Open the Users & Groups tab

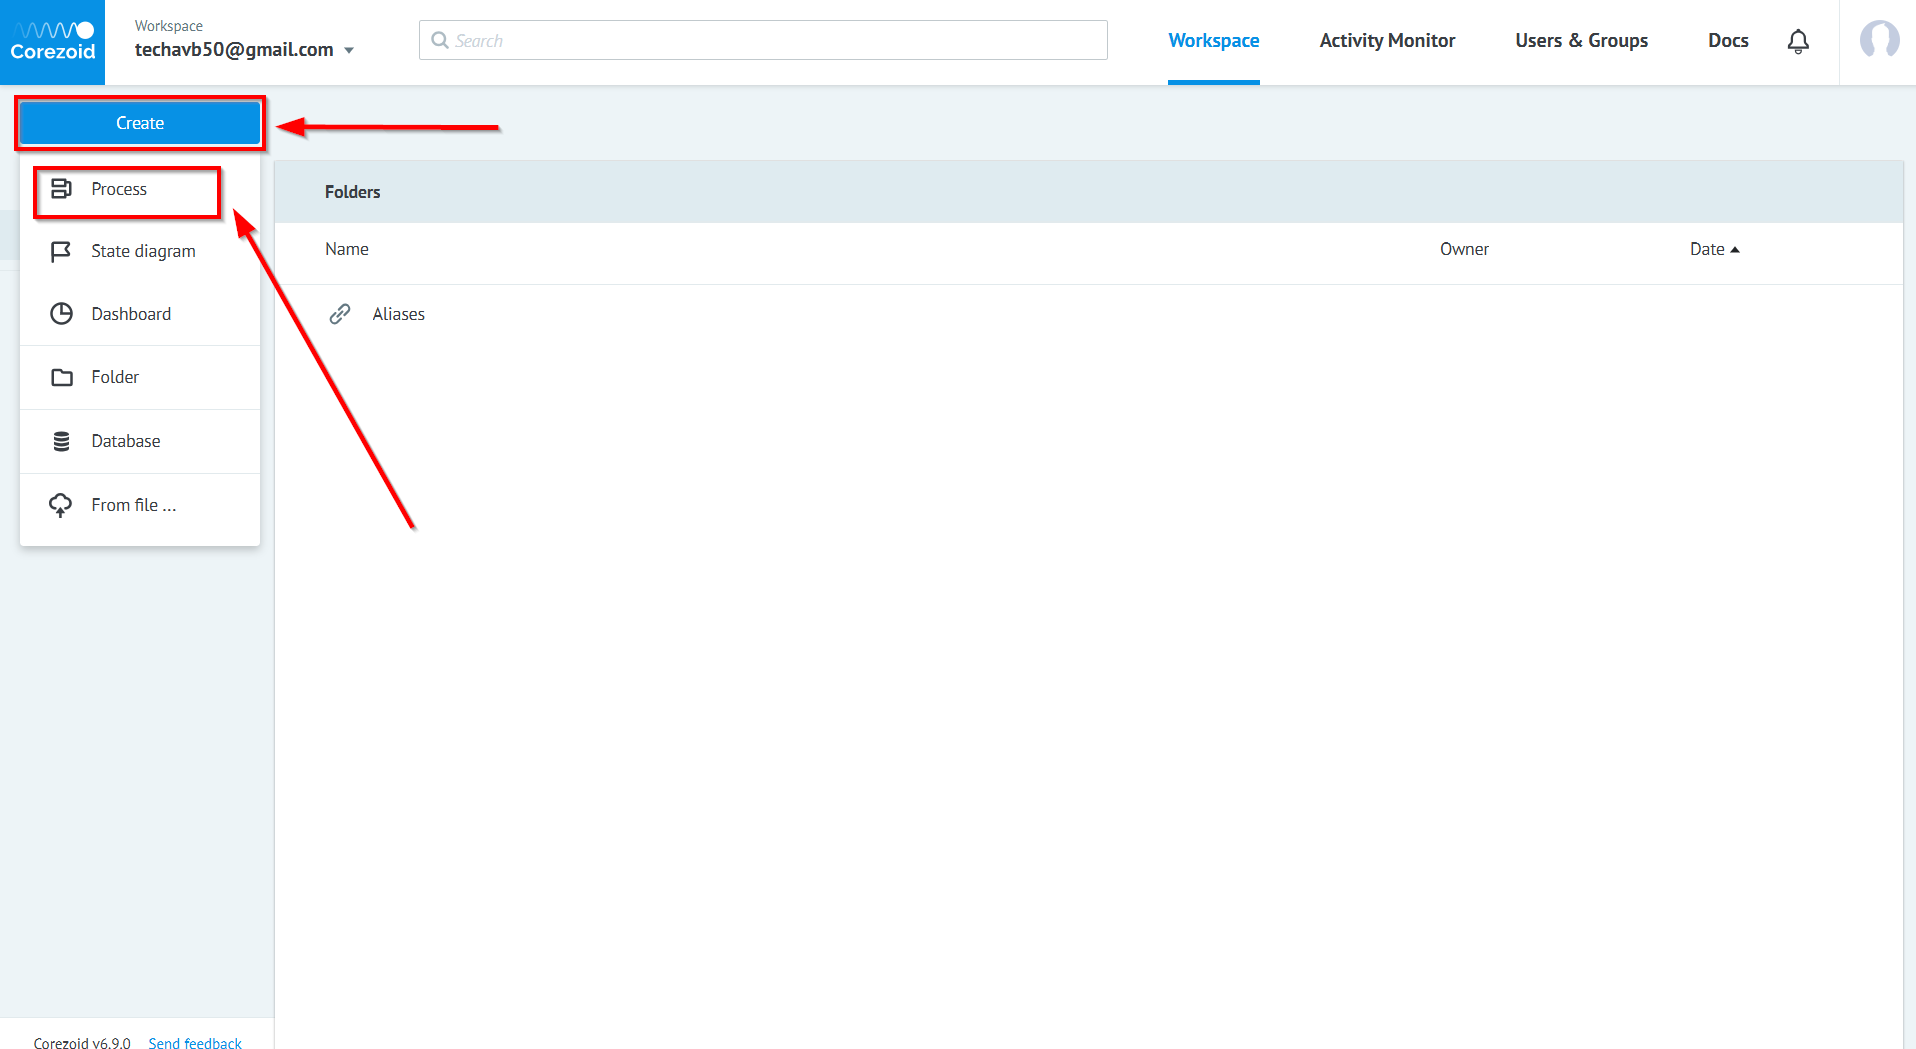(x=1580, y=41)
